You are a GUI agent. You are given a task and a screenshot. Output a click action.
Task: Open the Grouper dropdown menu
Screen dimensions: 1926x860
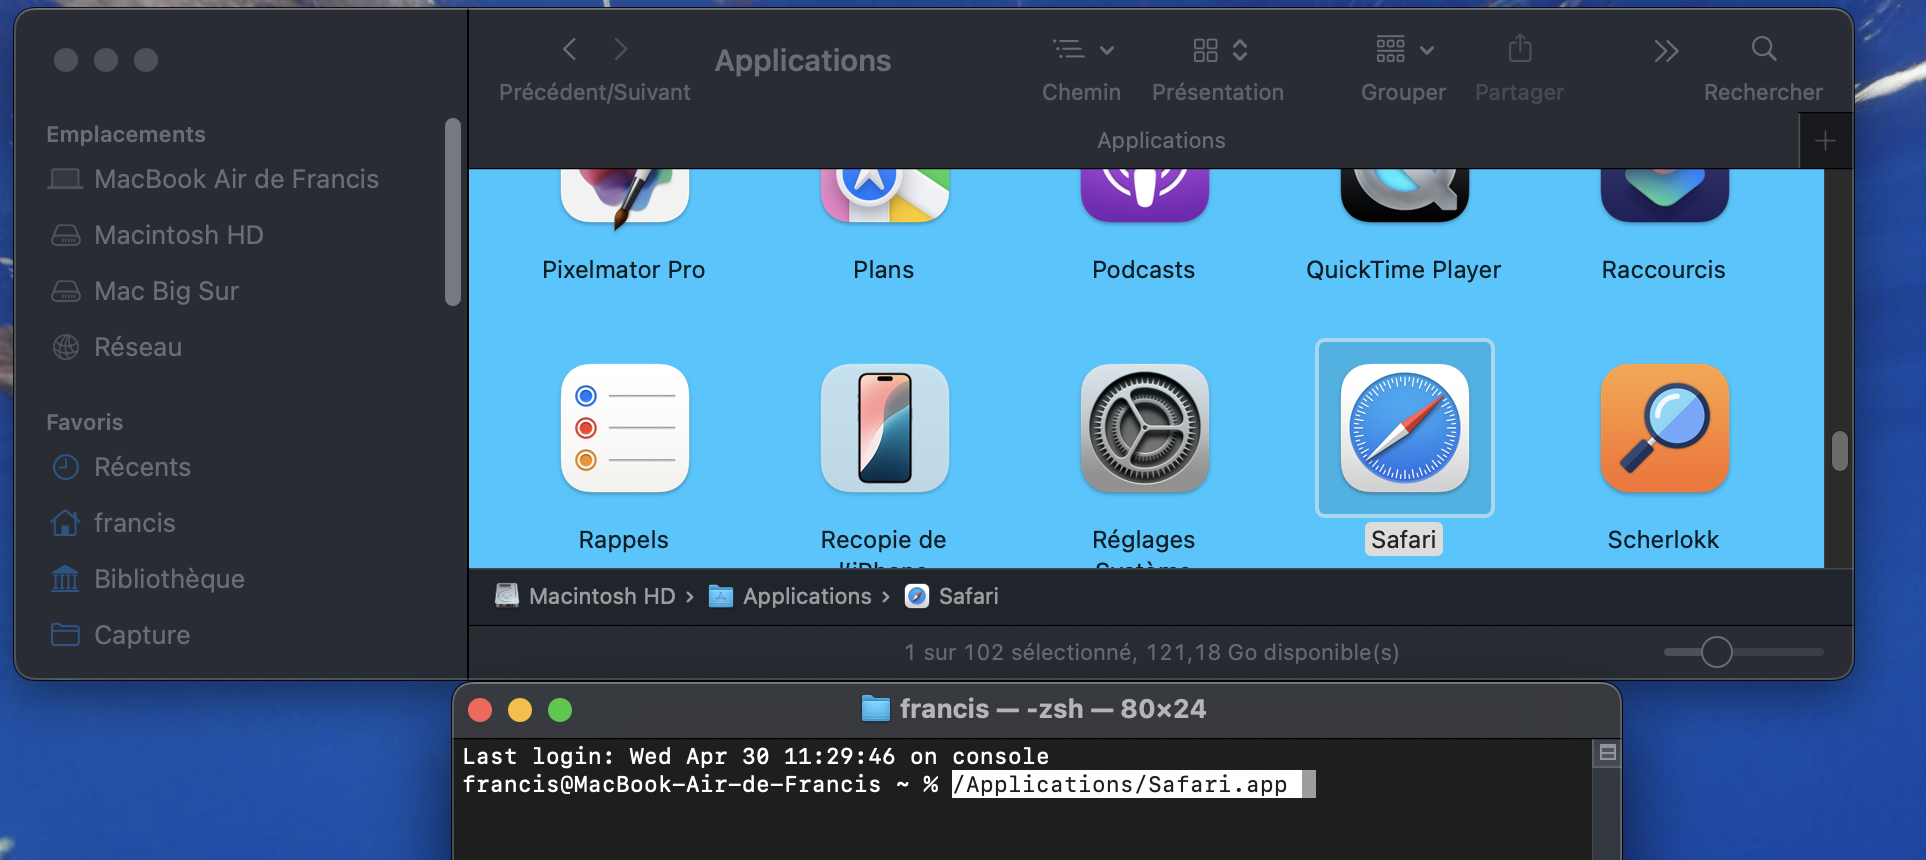[x=1403, y=49]
